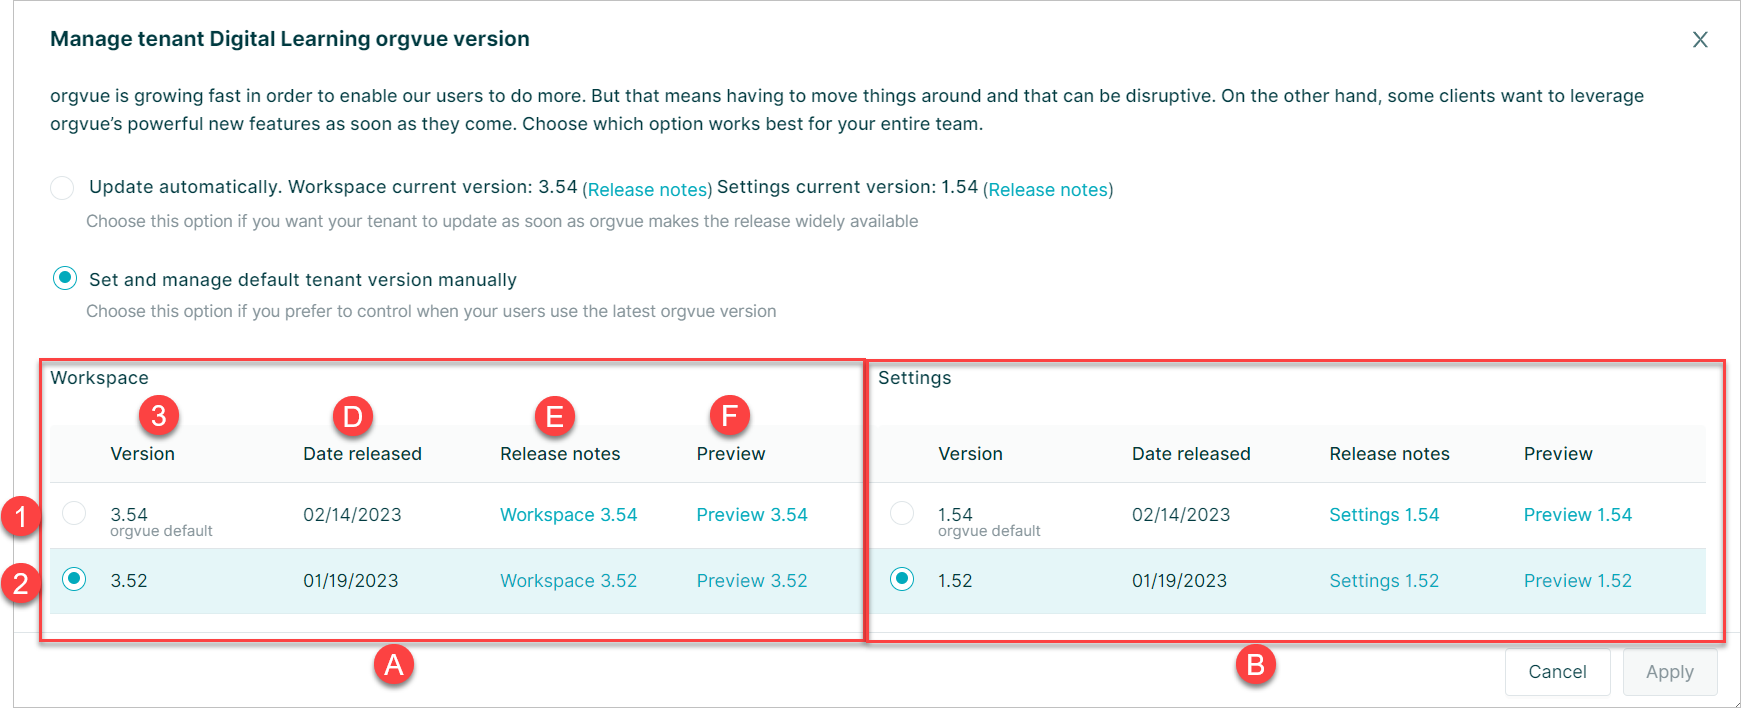The image size is (1741, 708).
Task: Open Workspace 3.52 release notes
Action: (x=568, y=581)
